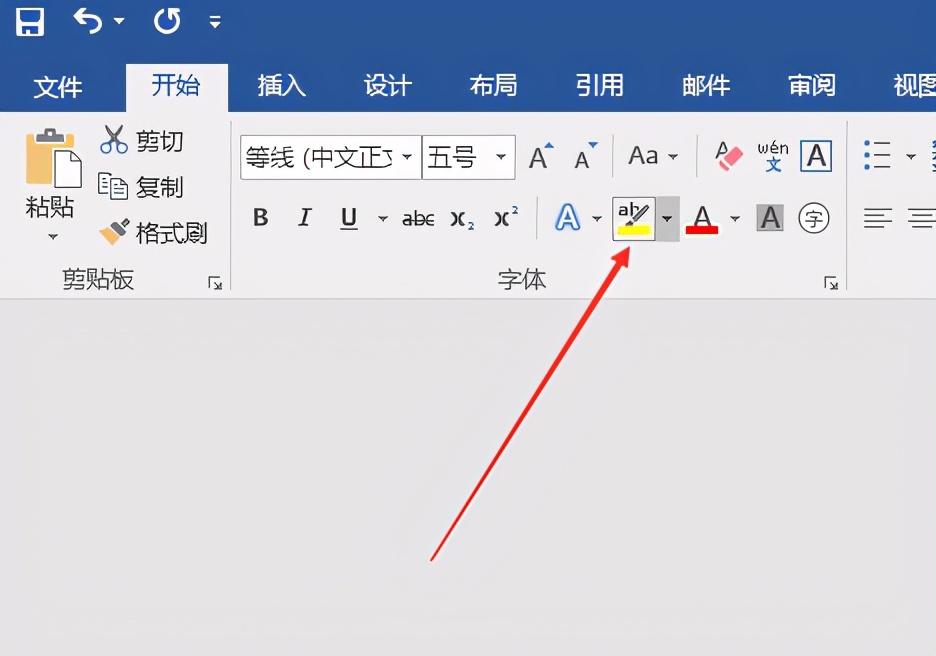Open the underline style dropdown arrow
936x656 pixels.
383,219
